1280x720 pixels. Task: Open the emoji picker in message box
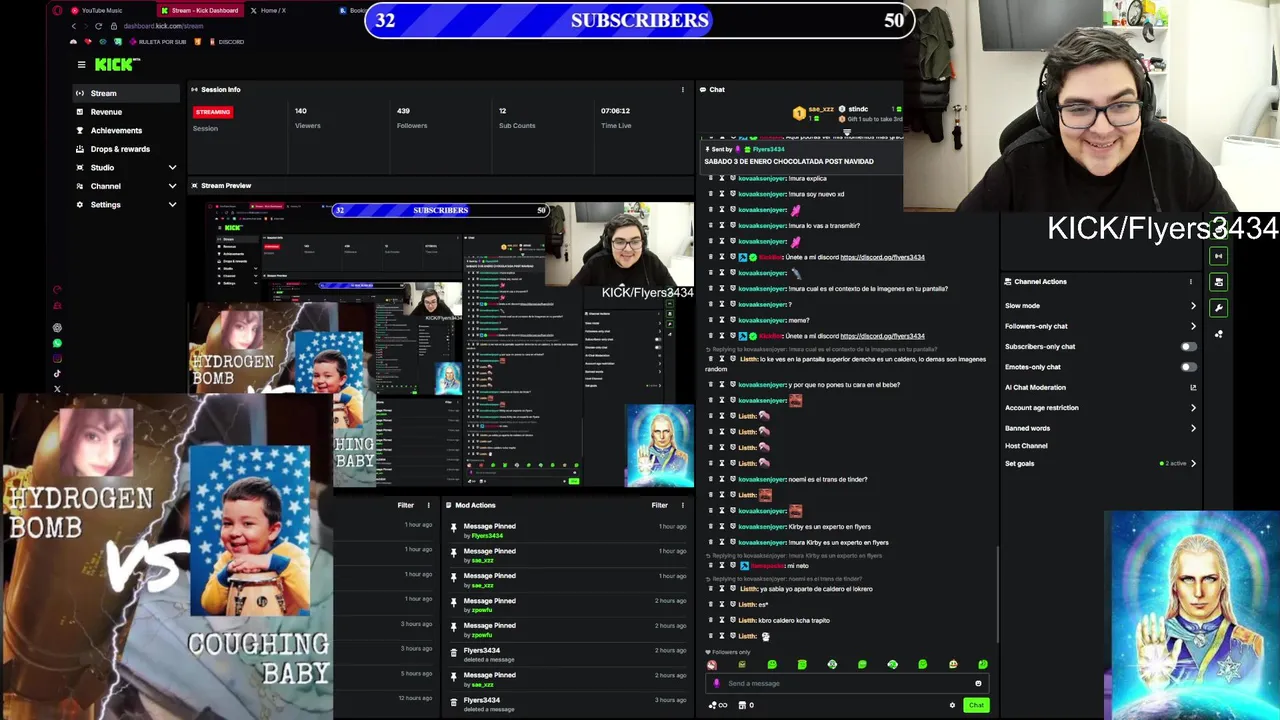(978, 683)
